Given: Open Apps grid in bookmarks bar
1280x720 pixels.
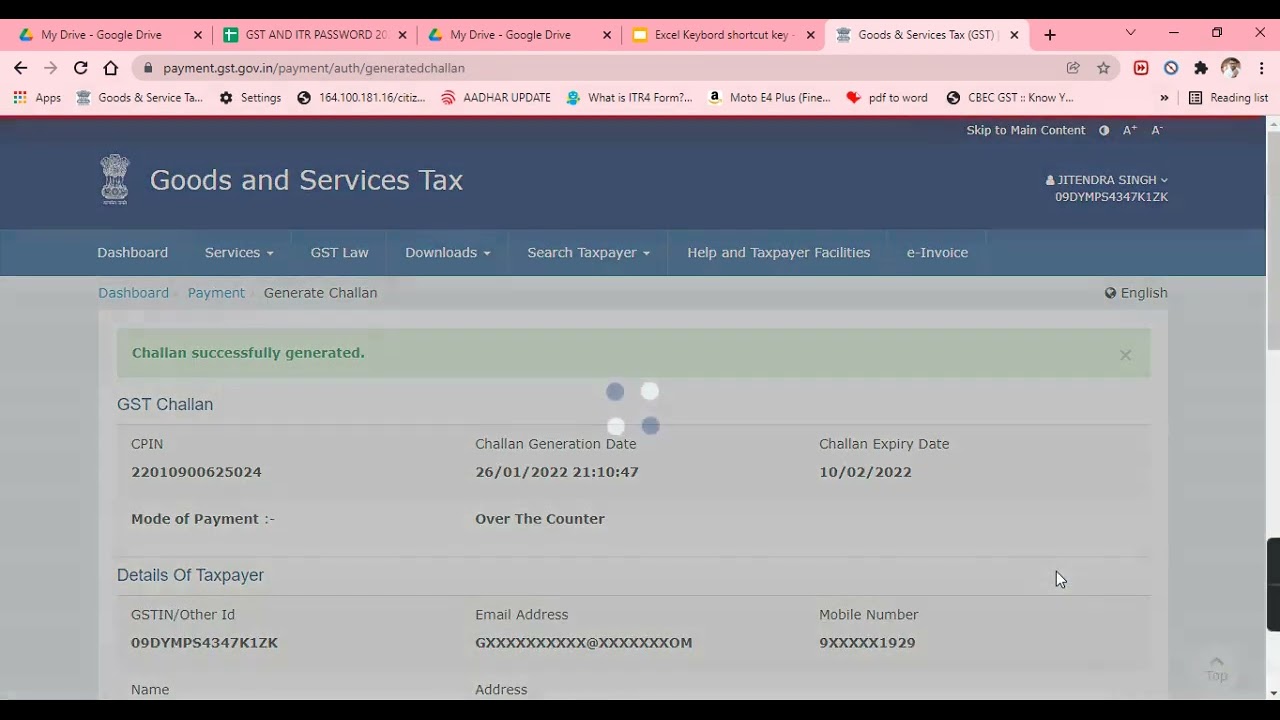Looking at the screenshot, I should tap(37, 98).
